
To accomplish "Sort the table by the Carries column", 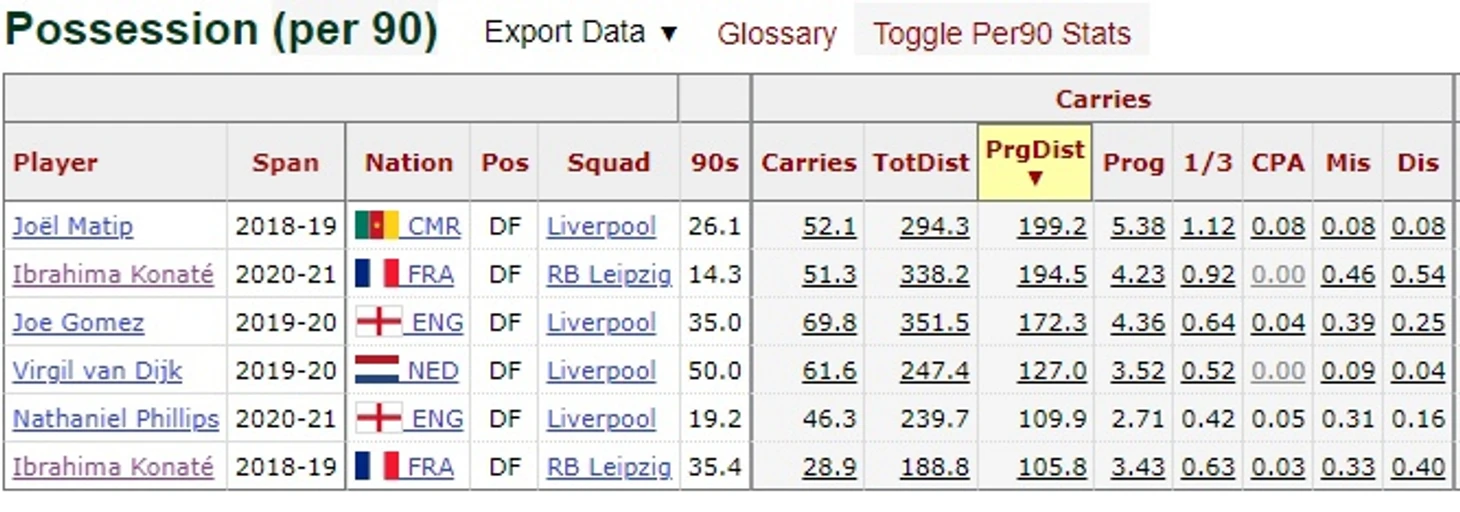I will click(809, 163).
